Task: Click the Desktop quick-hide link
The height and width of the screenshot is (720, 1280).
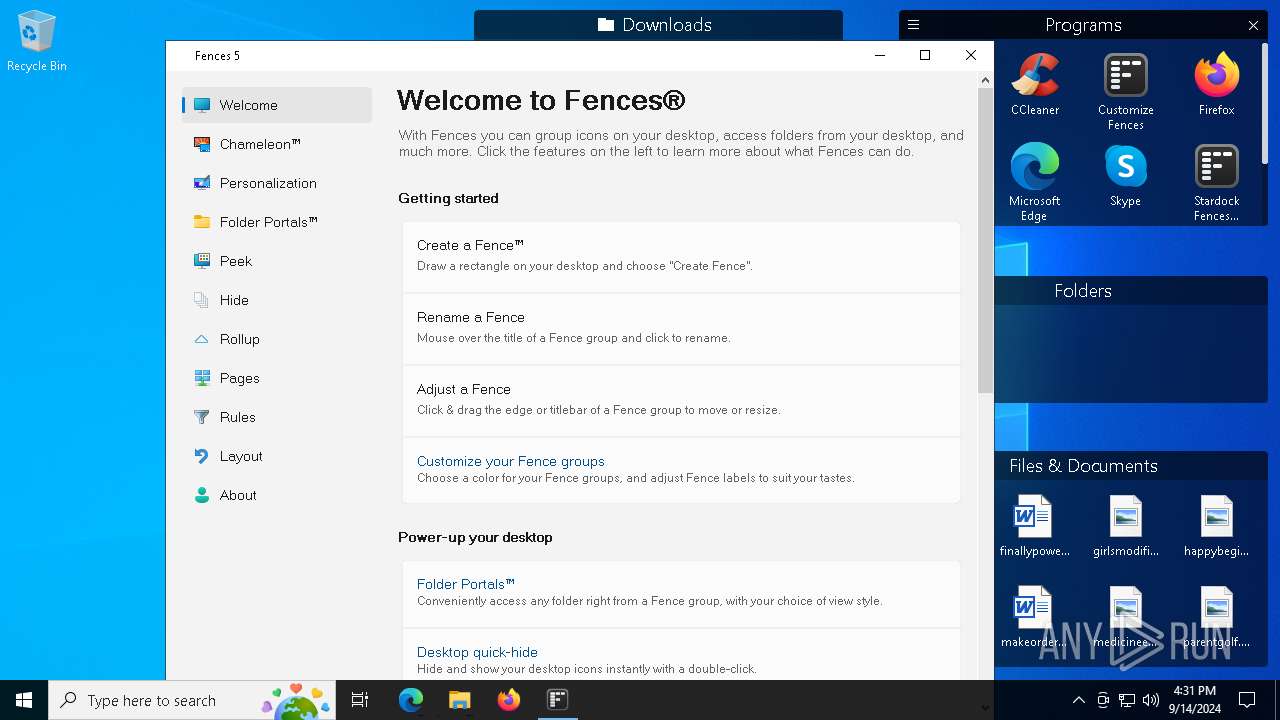Action: pos(477,652)
